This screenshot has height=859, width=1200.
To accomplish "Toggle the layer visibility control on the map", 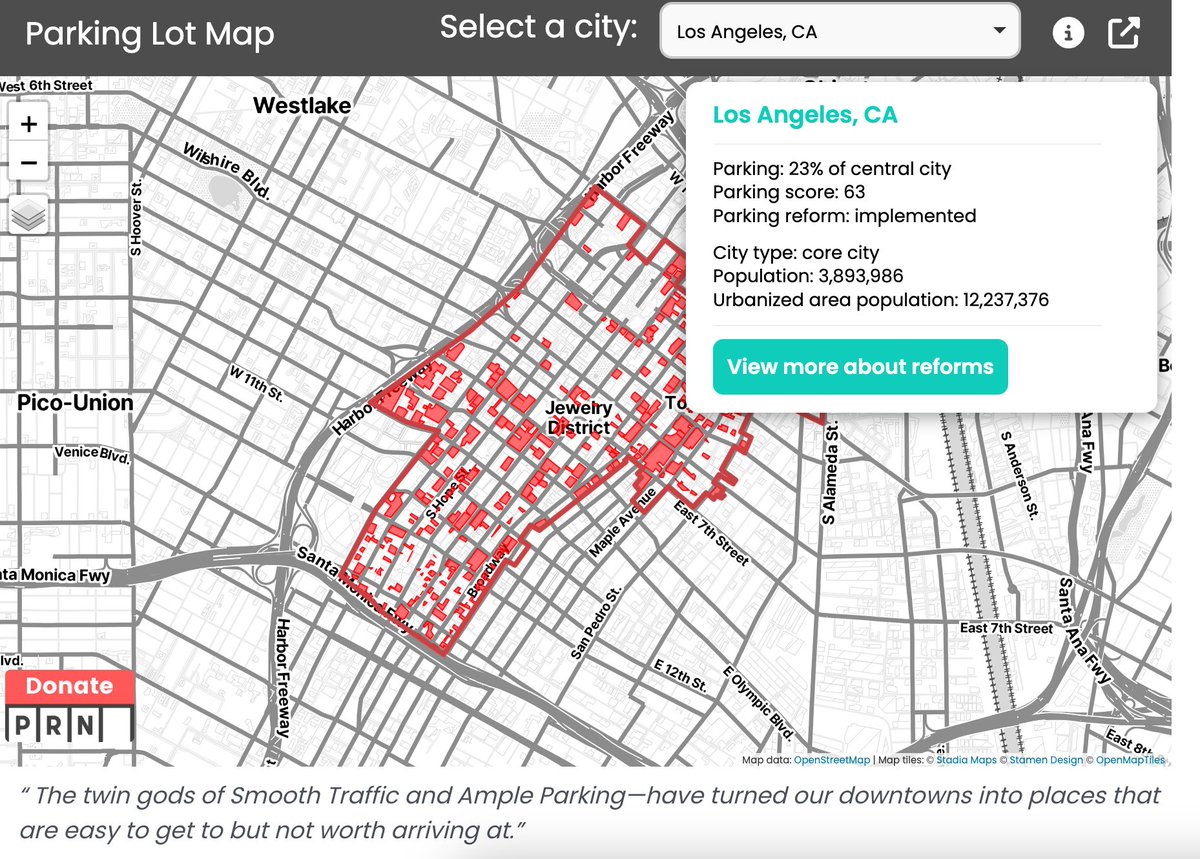I will (28, 212).
